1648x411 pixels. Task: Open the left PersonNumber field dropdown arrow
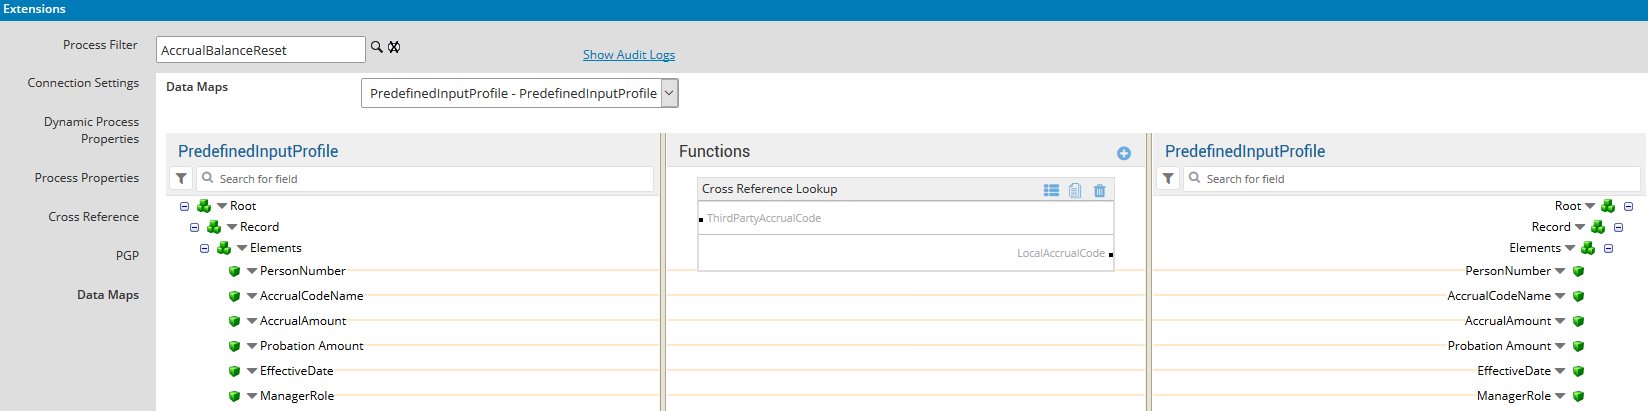[x=252, y=271]
